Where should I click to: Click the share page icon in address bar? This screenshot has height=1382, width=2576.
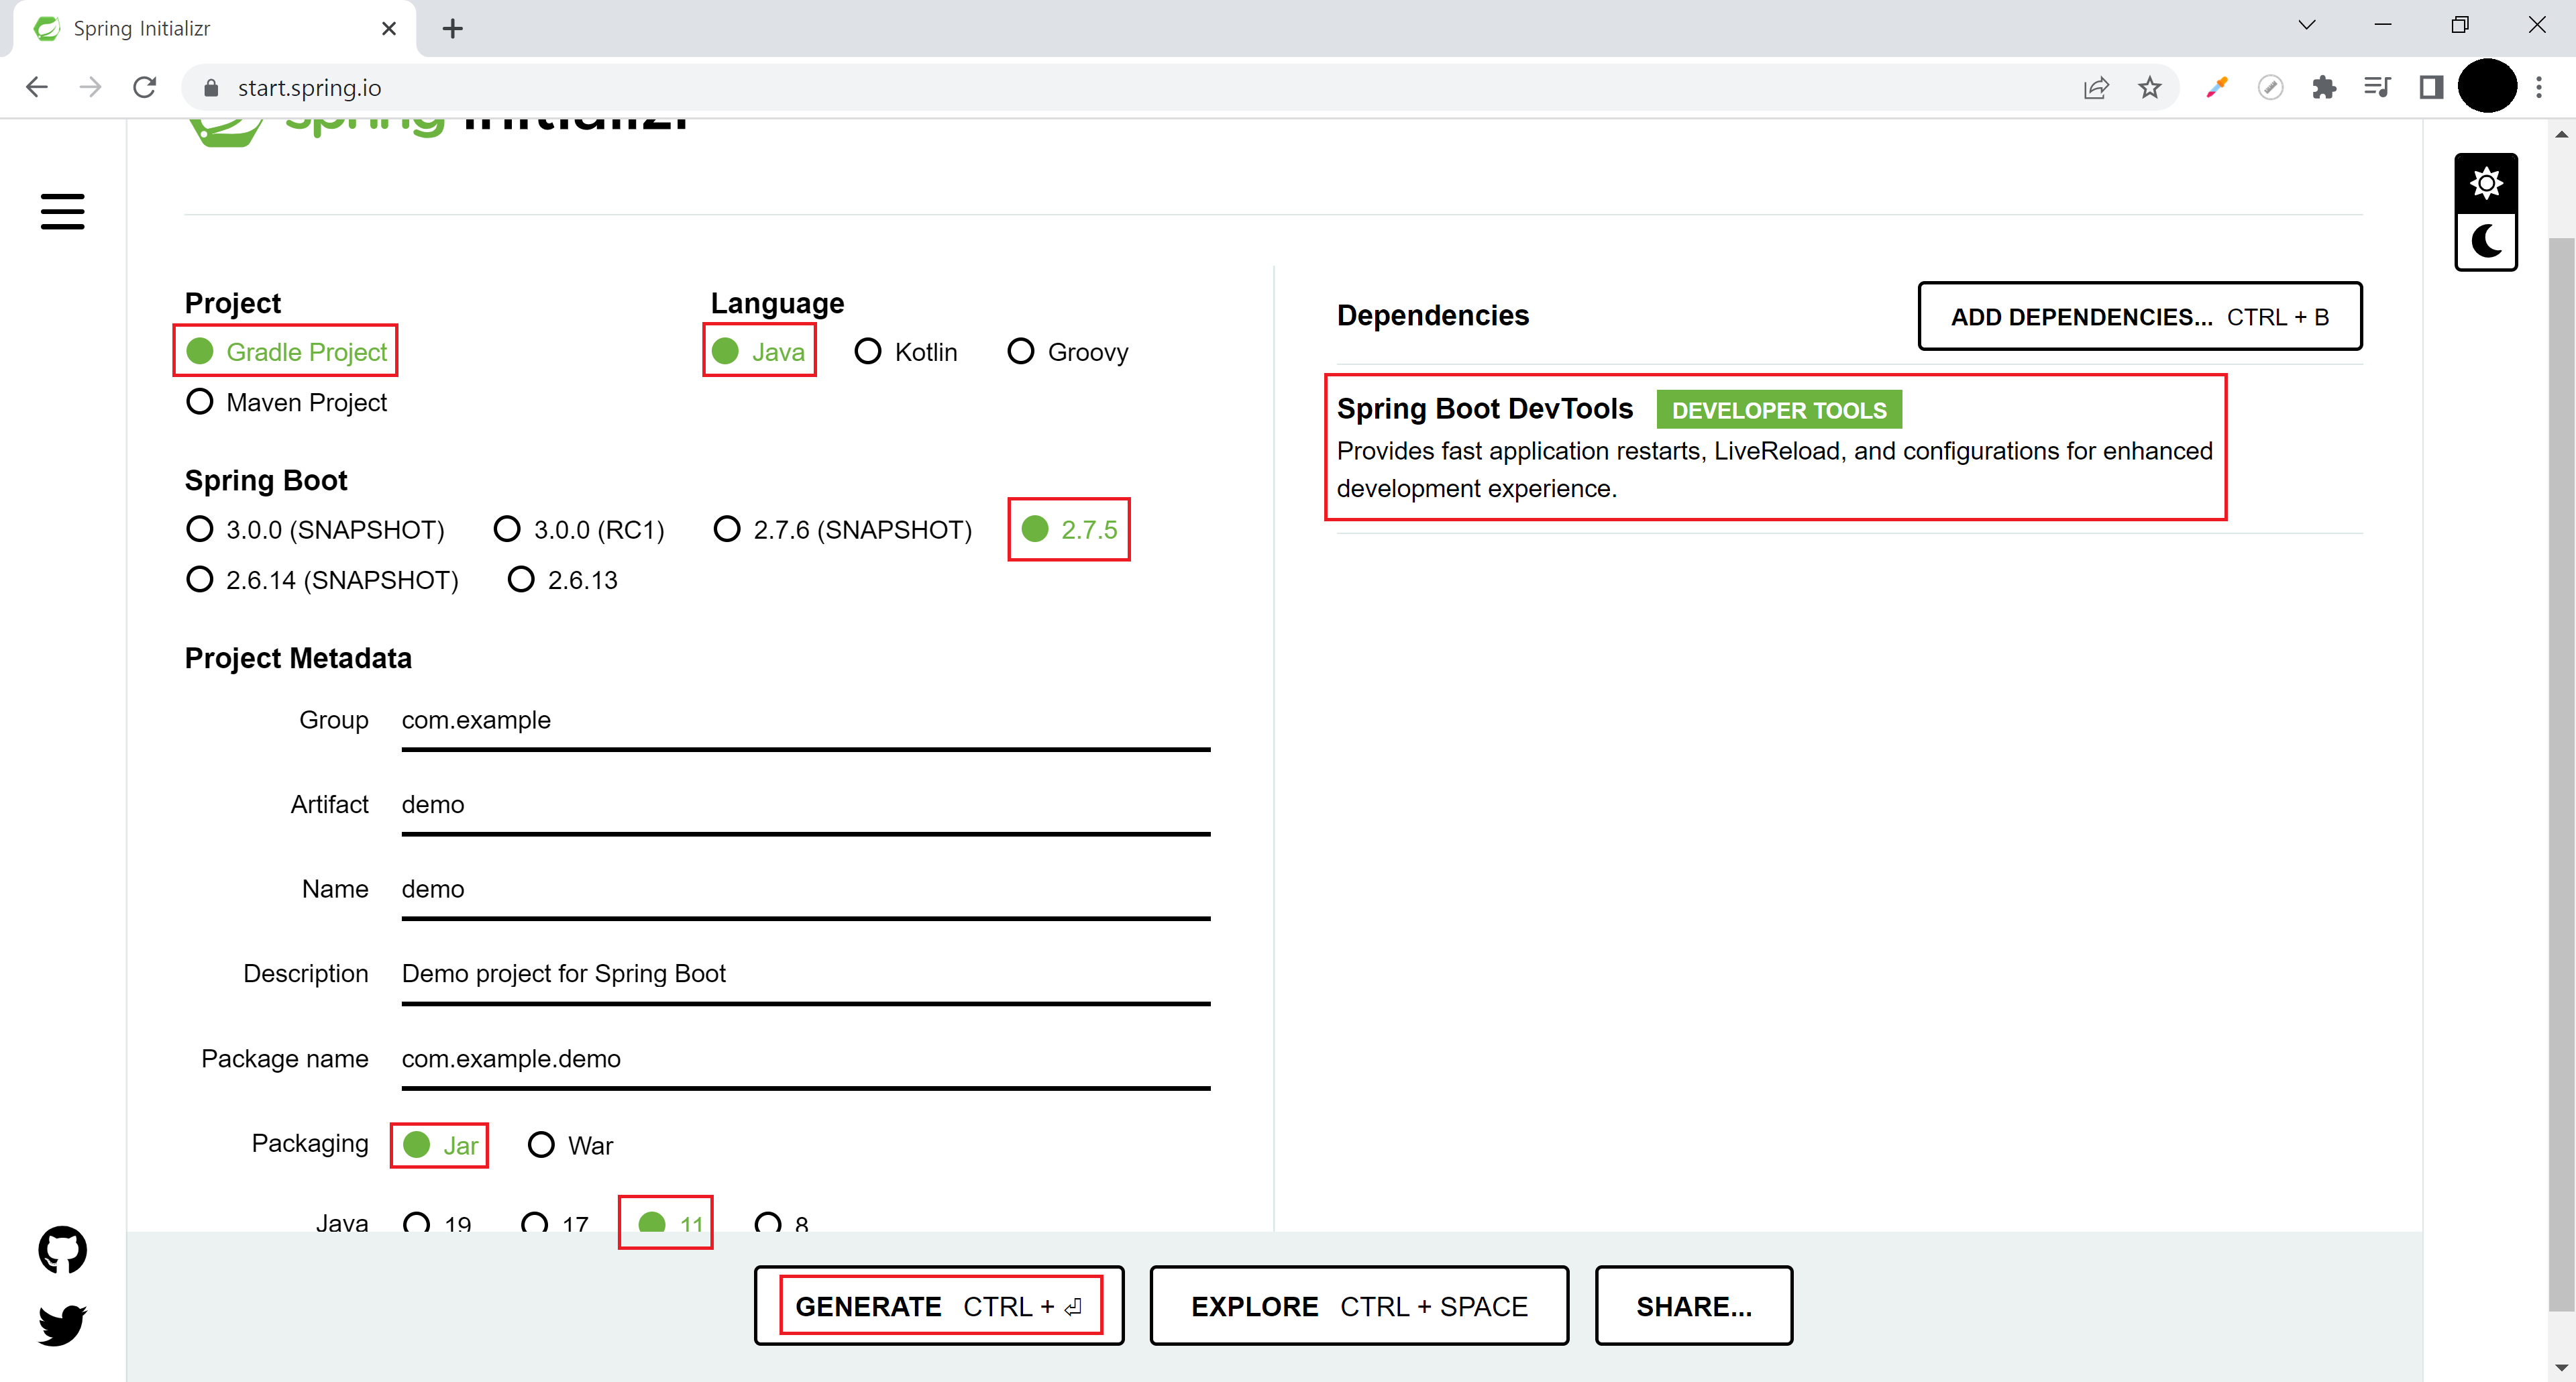pyautogui.click(x=2096, y=88)
